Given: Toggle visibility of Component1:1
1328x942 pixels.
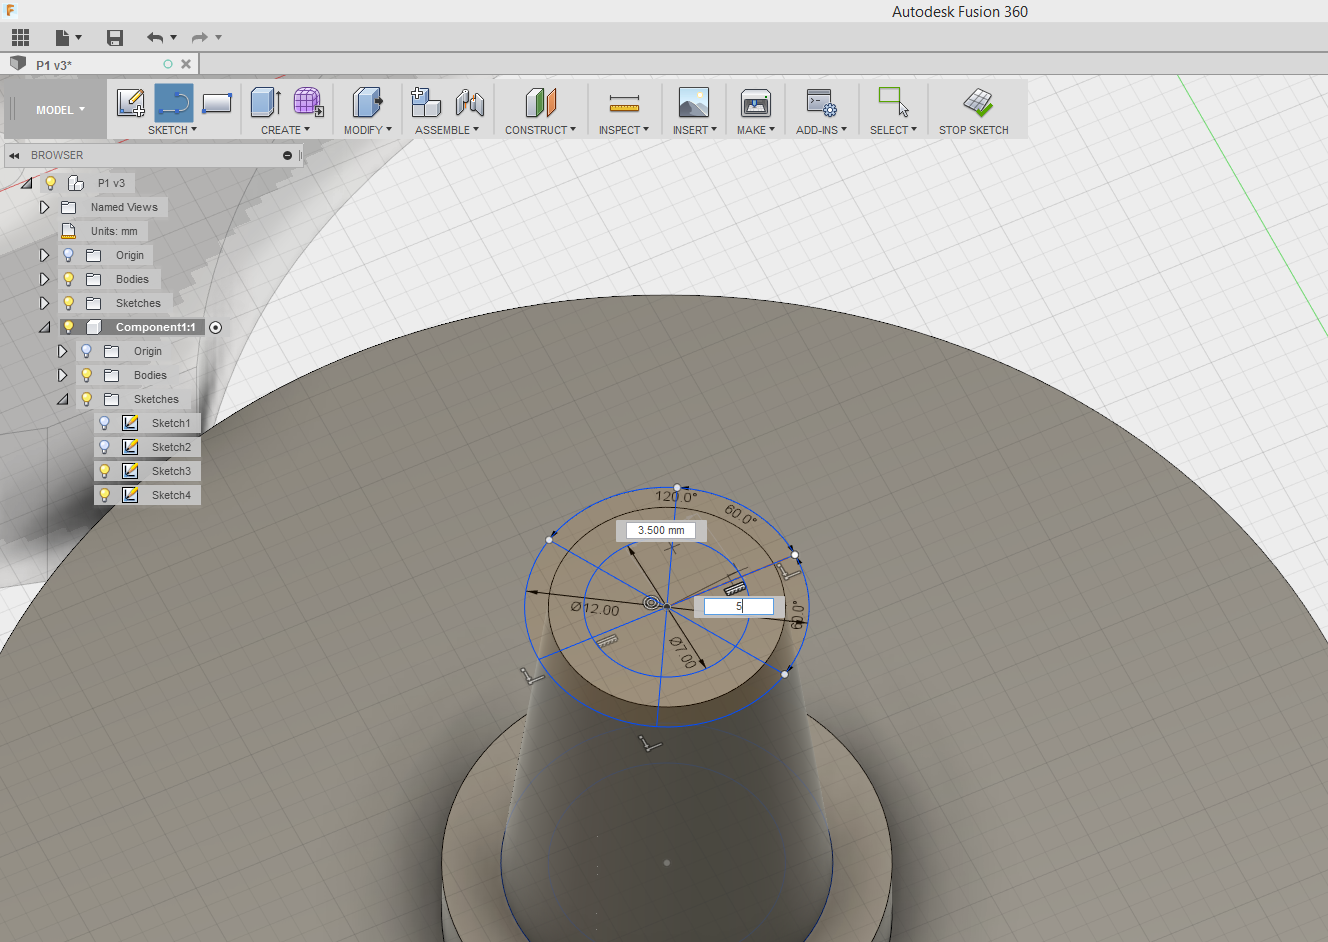Looking at the screenshot, I should pos(68,327).
